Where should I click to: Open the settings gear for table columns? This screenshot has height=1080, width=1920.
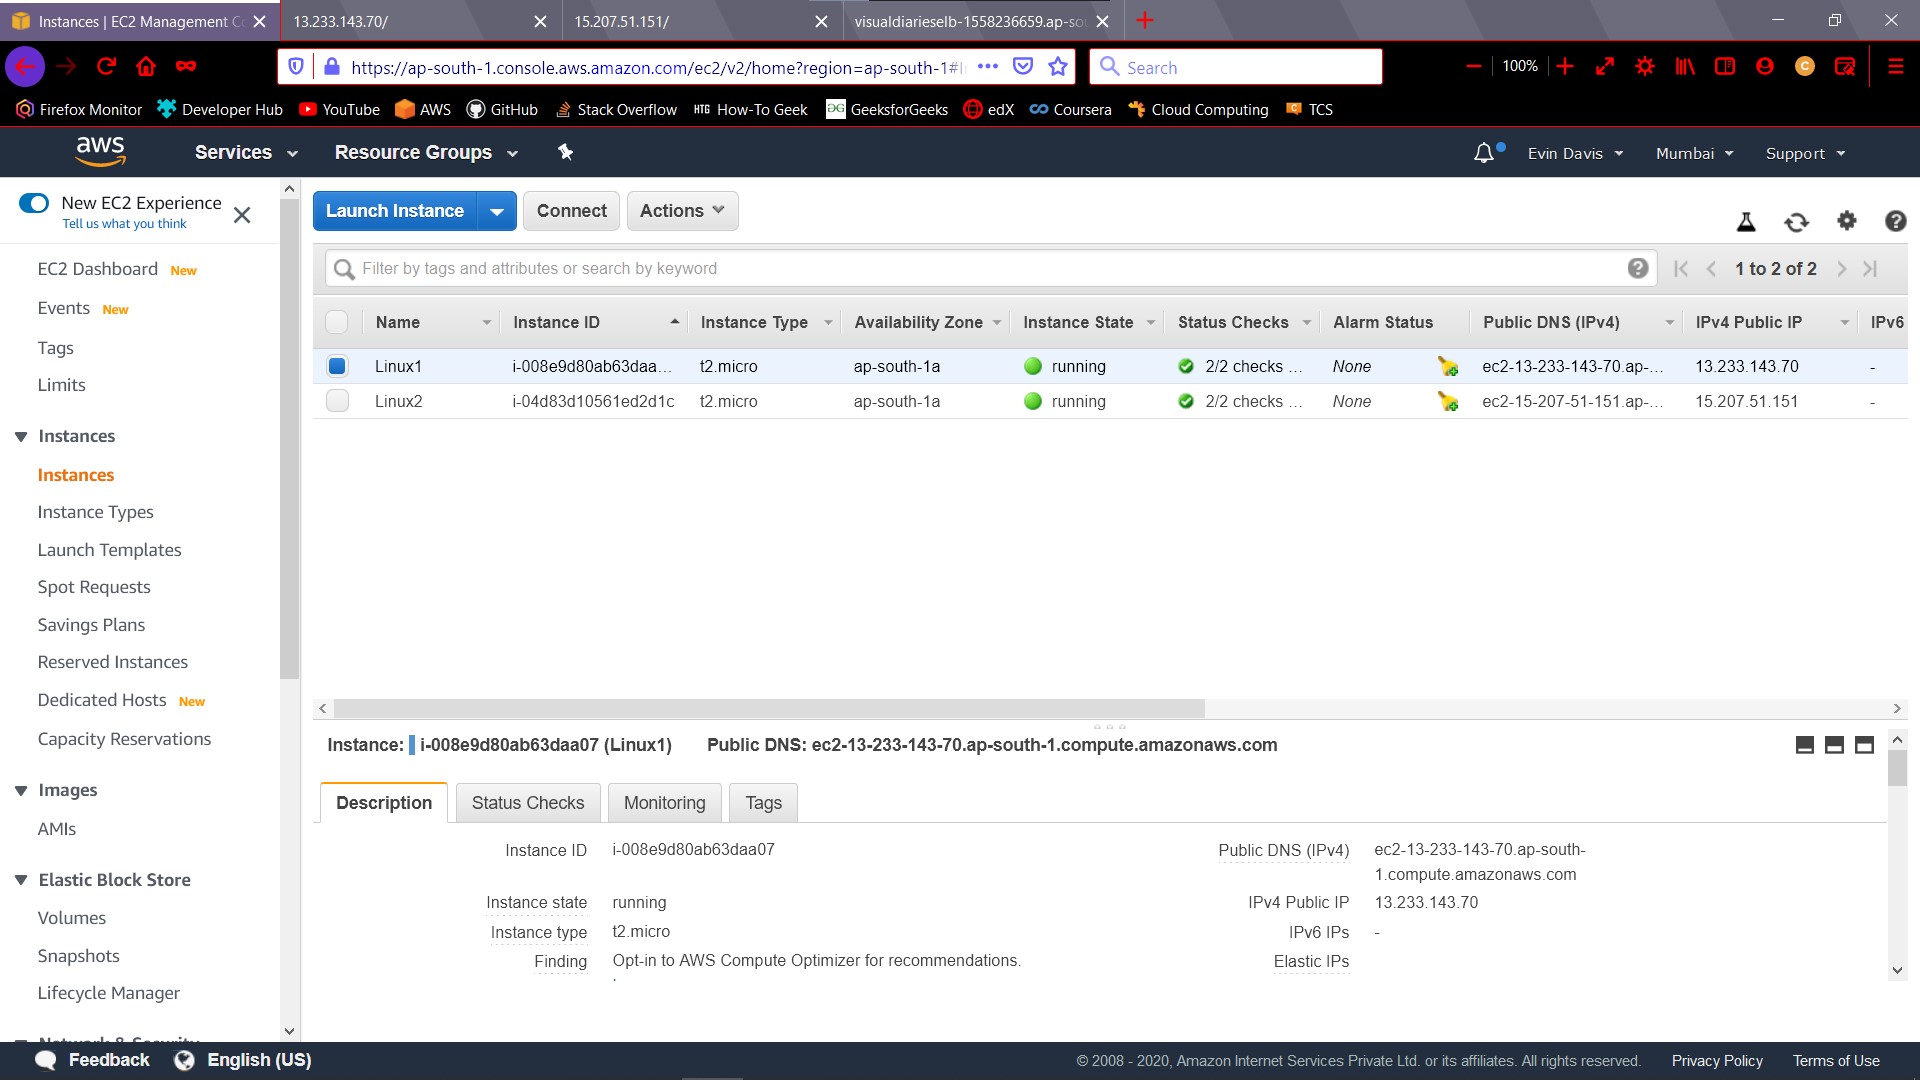(x=1846, y=221)
